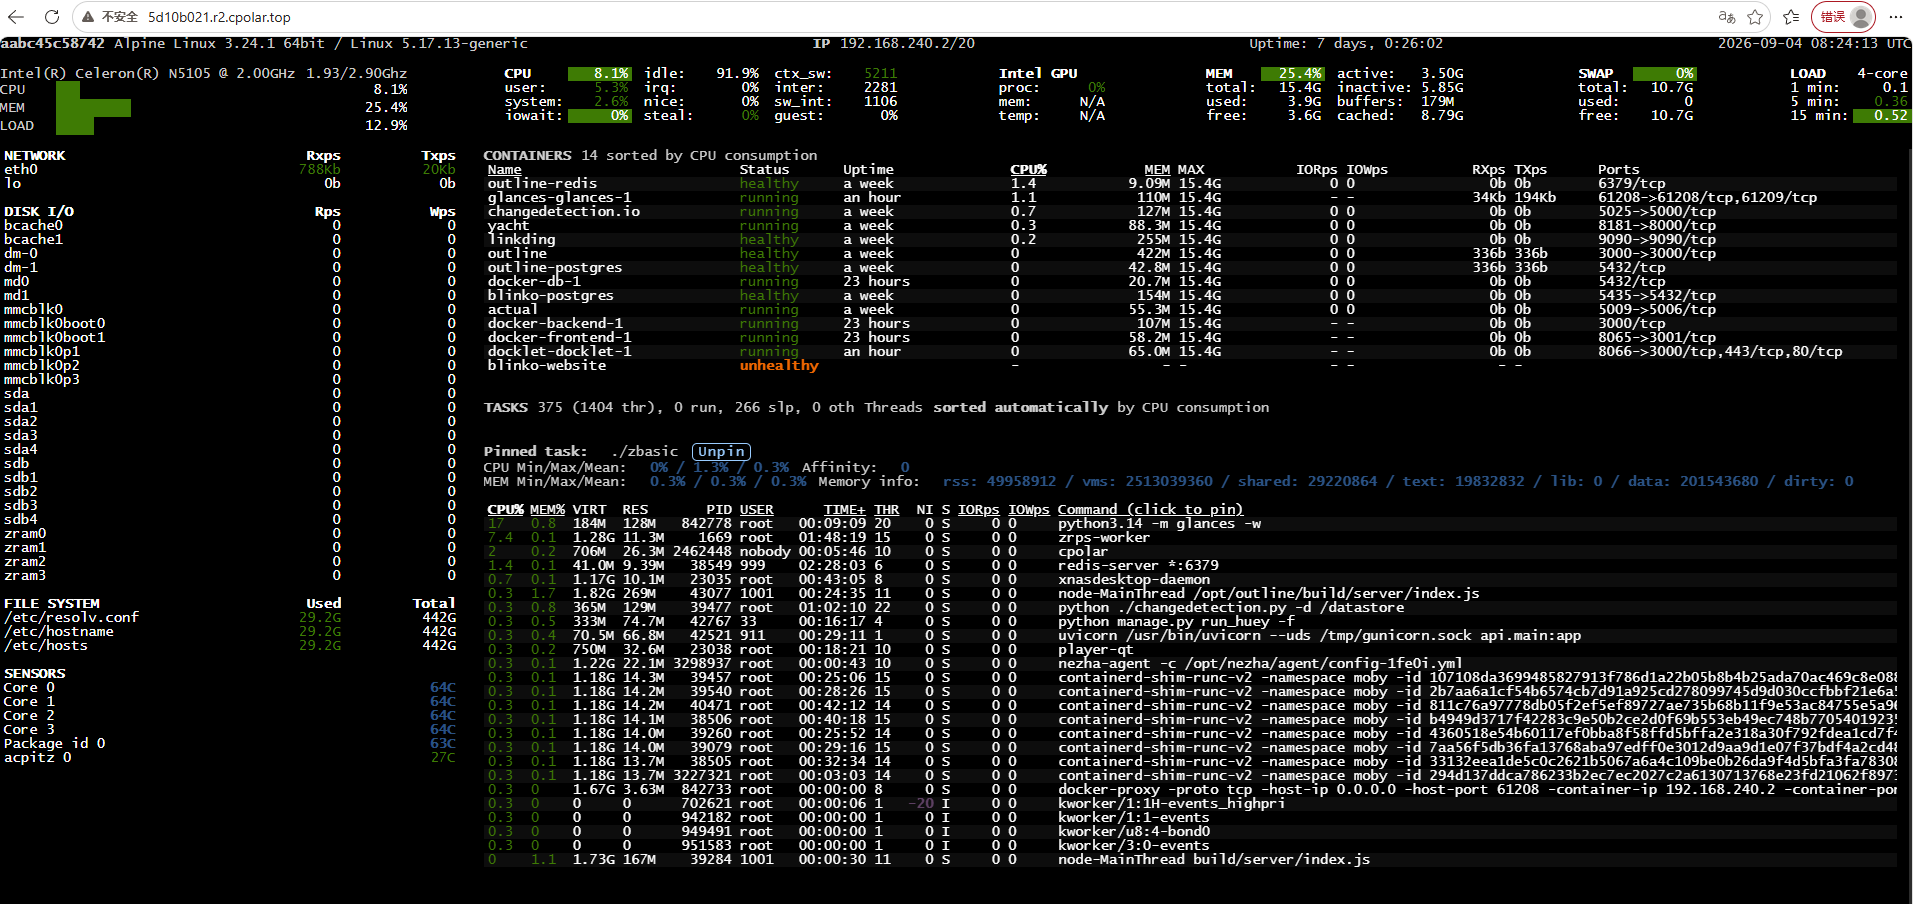
Task: Click the mmcblk0boot0 disk entry
Action: (x=54, y=324)
